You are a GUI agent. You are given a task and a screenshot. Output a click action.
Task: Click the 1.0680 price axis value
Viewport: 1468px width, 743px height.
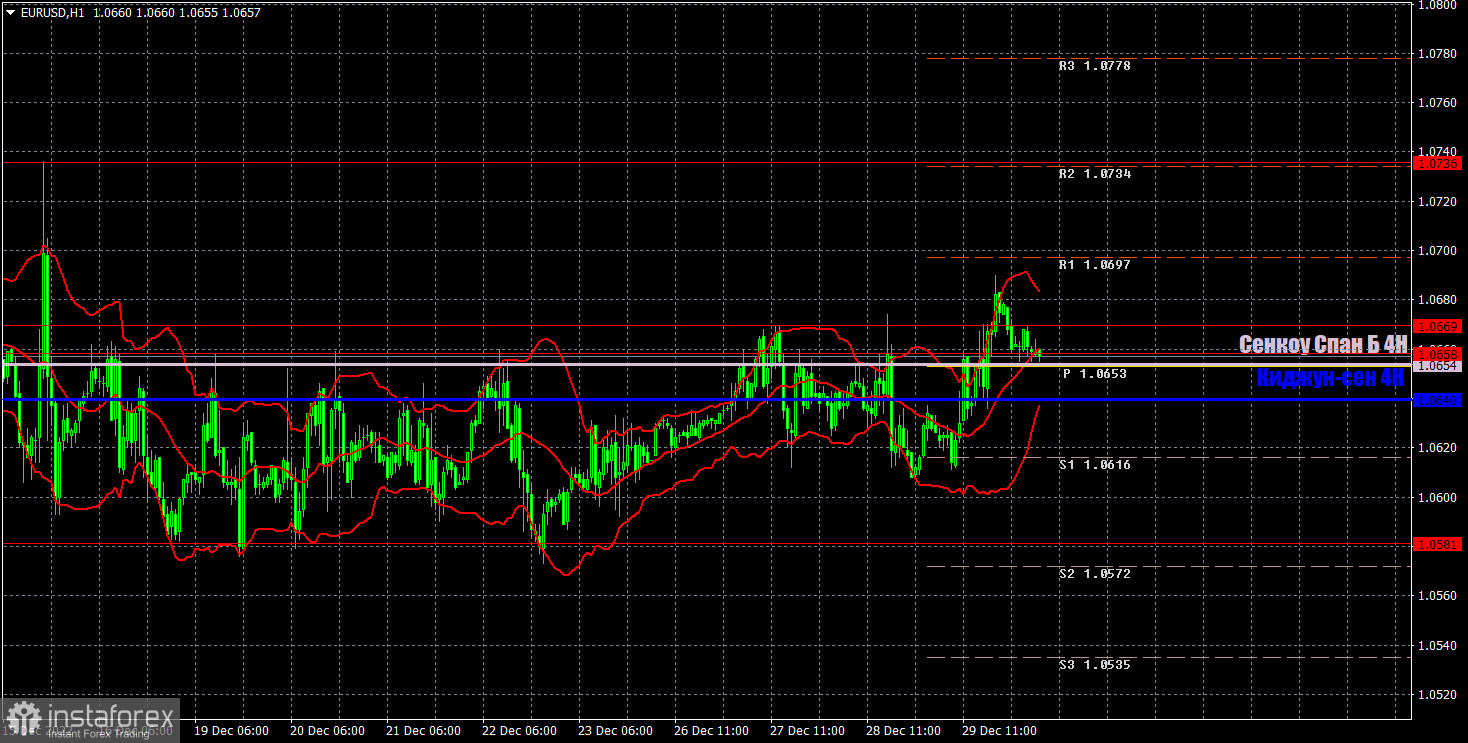(x=1438, y=300)
